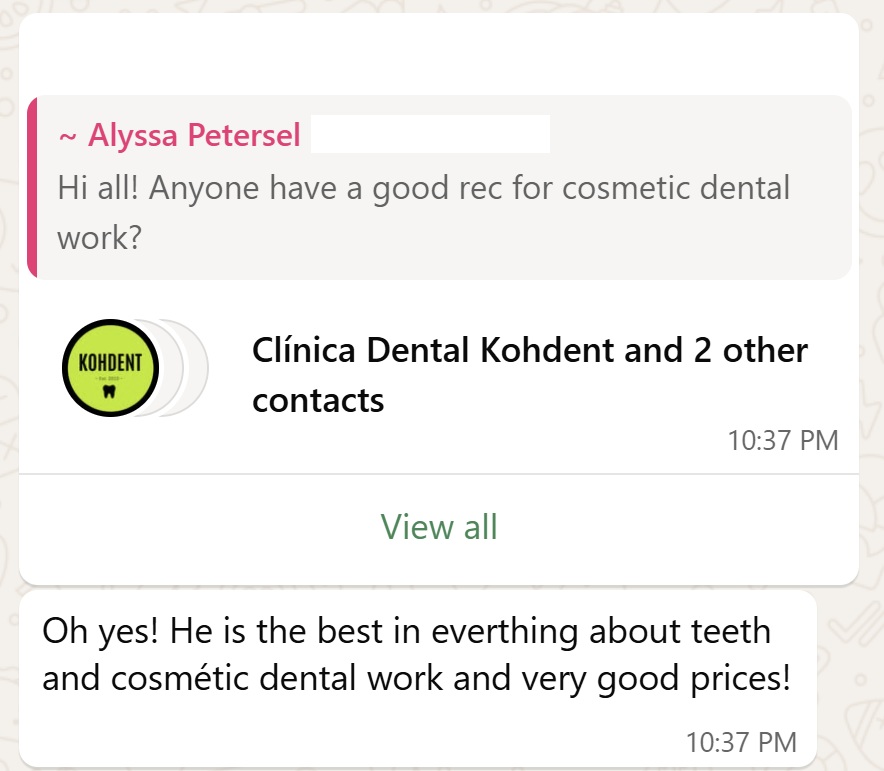Click the word contacts in card title
Screen dimensions: 884x771
[x=318, y=400]
